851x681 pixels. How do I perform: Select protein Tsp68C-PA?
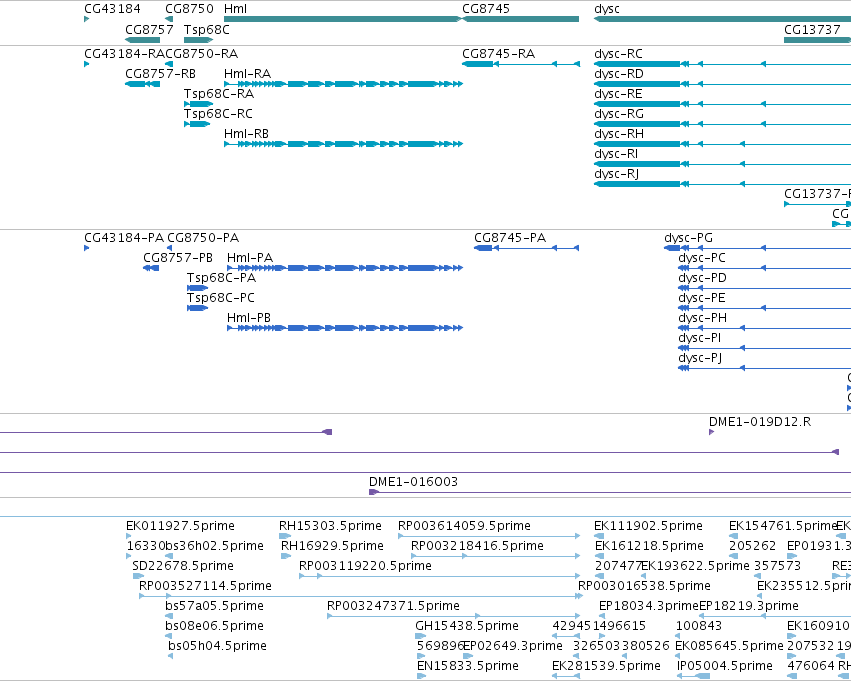pos(221,278)
